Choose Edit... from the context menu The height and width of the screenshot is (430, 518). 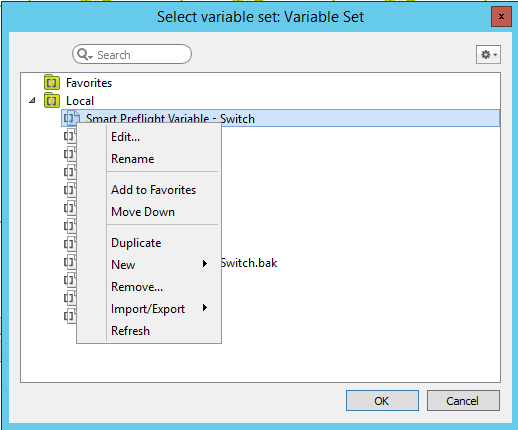point(125,137)
